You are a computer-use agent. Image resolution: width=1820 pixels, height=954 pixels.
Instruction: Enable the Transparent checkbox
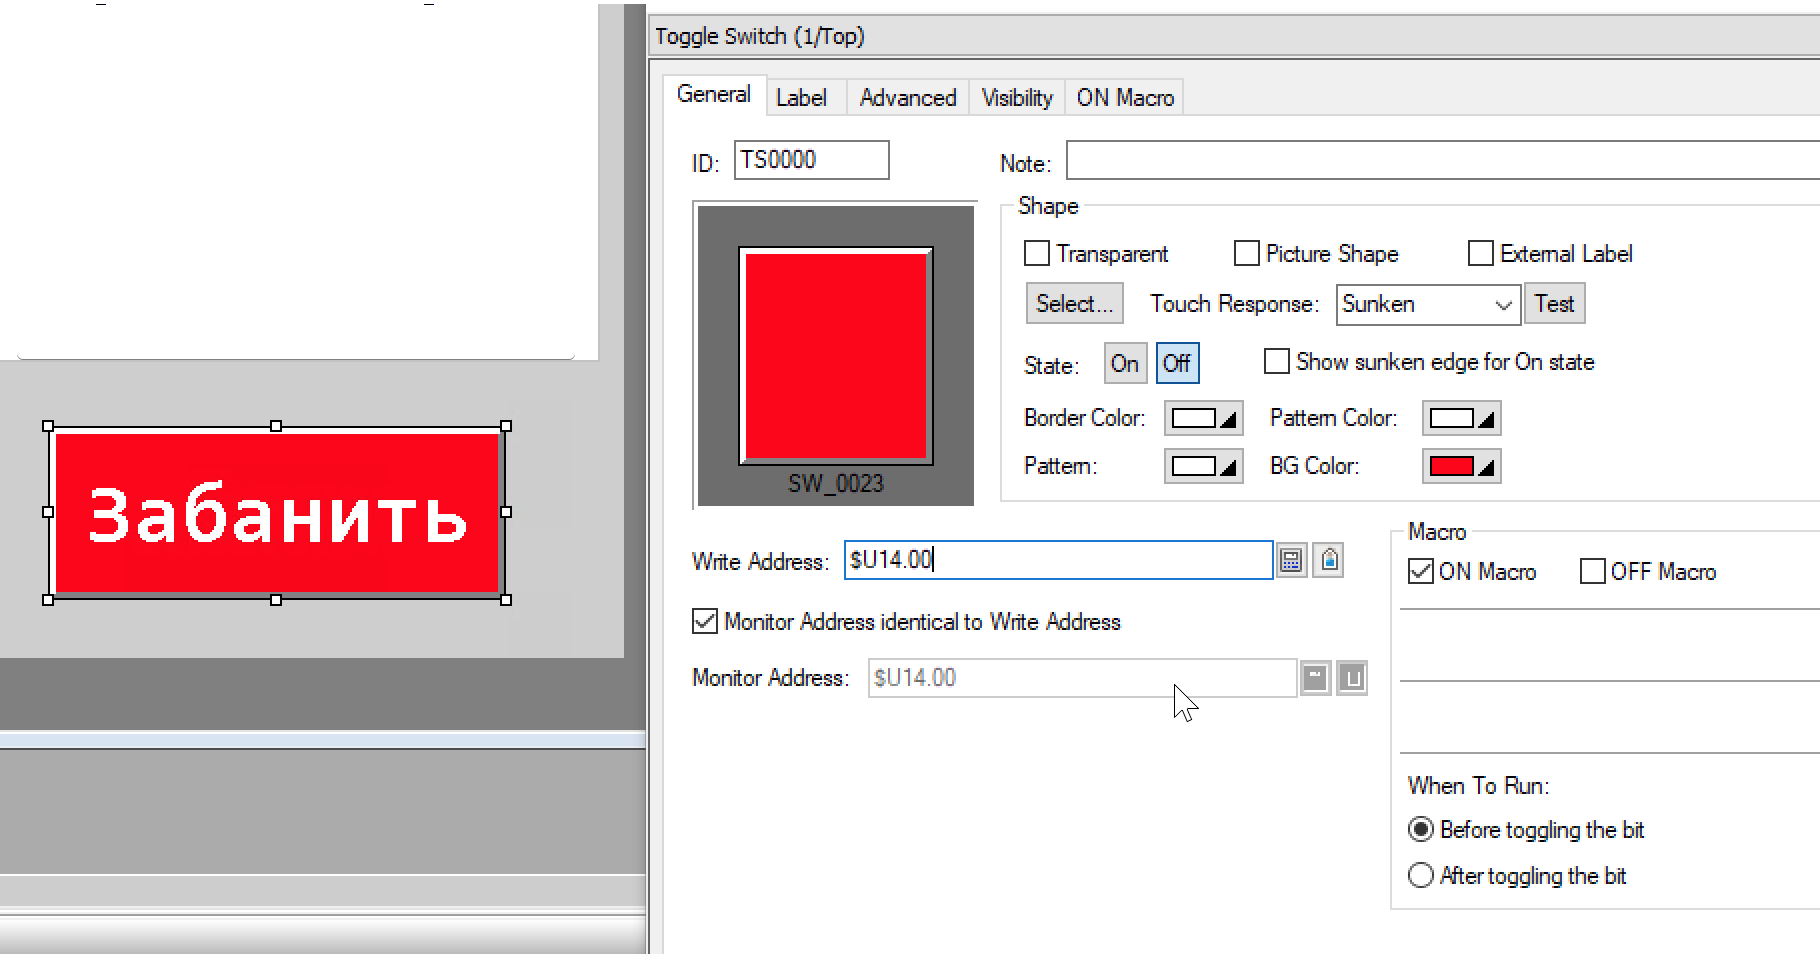[1037, 254]
